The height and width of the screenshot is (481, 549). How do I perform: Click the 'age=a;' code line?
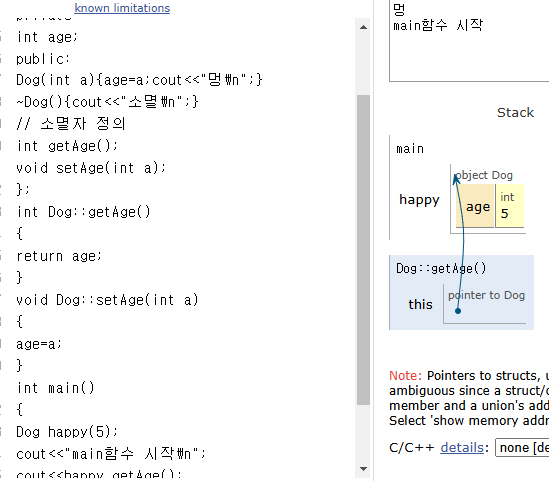[x=39, y=344]
